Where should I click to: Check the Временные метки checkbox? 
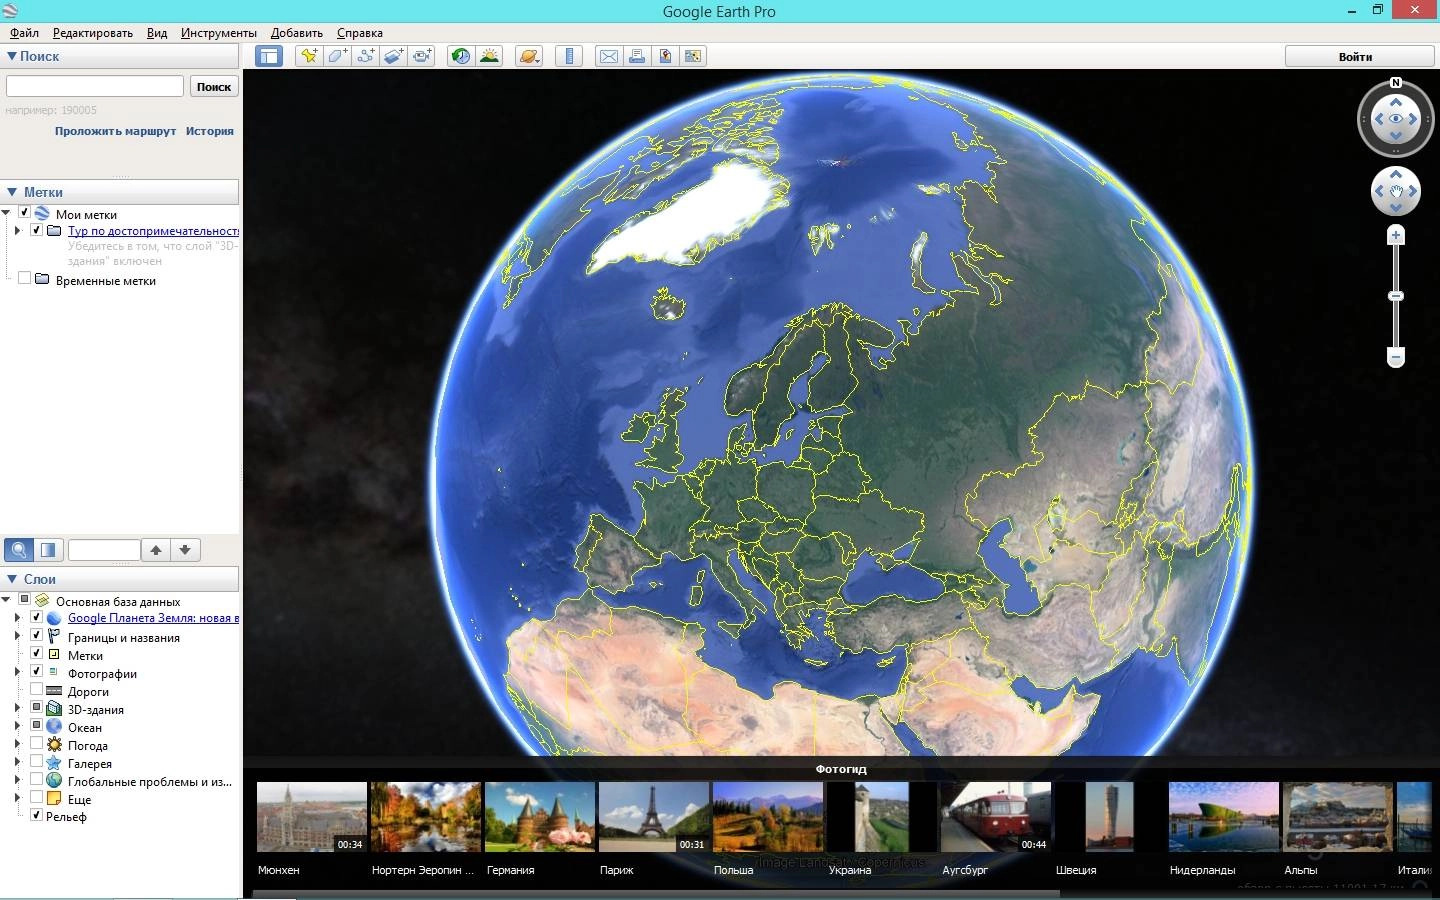pos(24,279)
